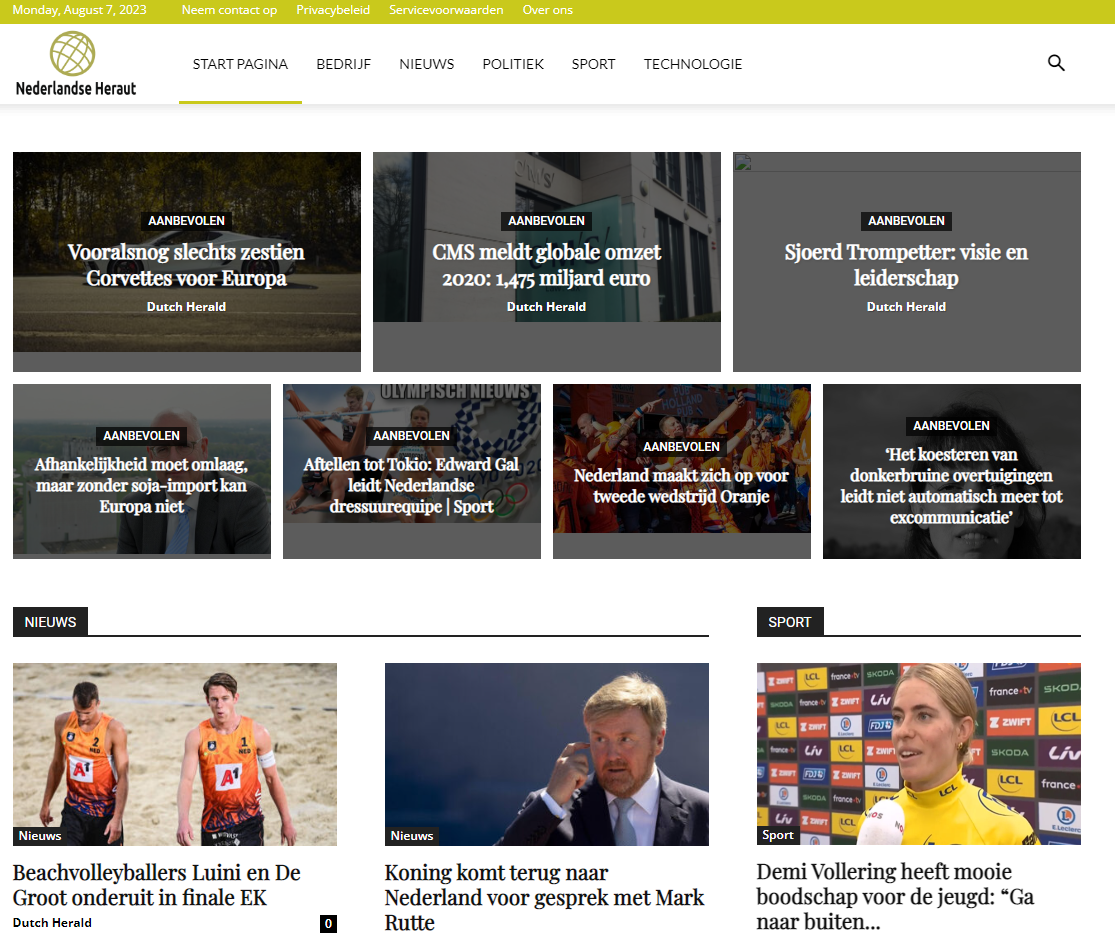Click the 'Neem contact op' link

[229, 10]
